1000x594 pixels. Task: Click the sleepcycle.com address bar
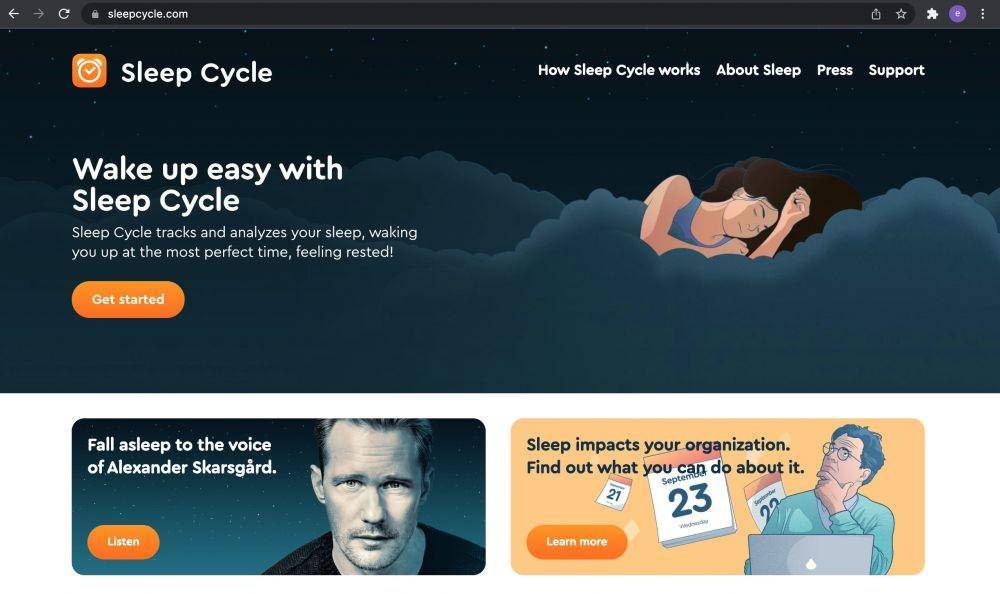pyautogui.click(x=478, y=14)
